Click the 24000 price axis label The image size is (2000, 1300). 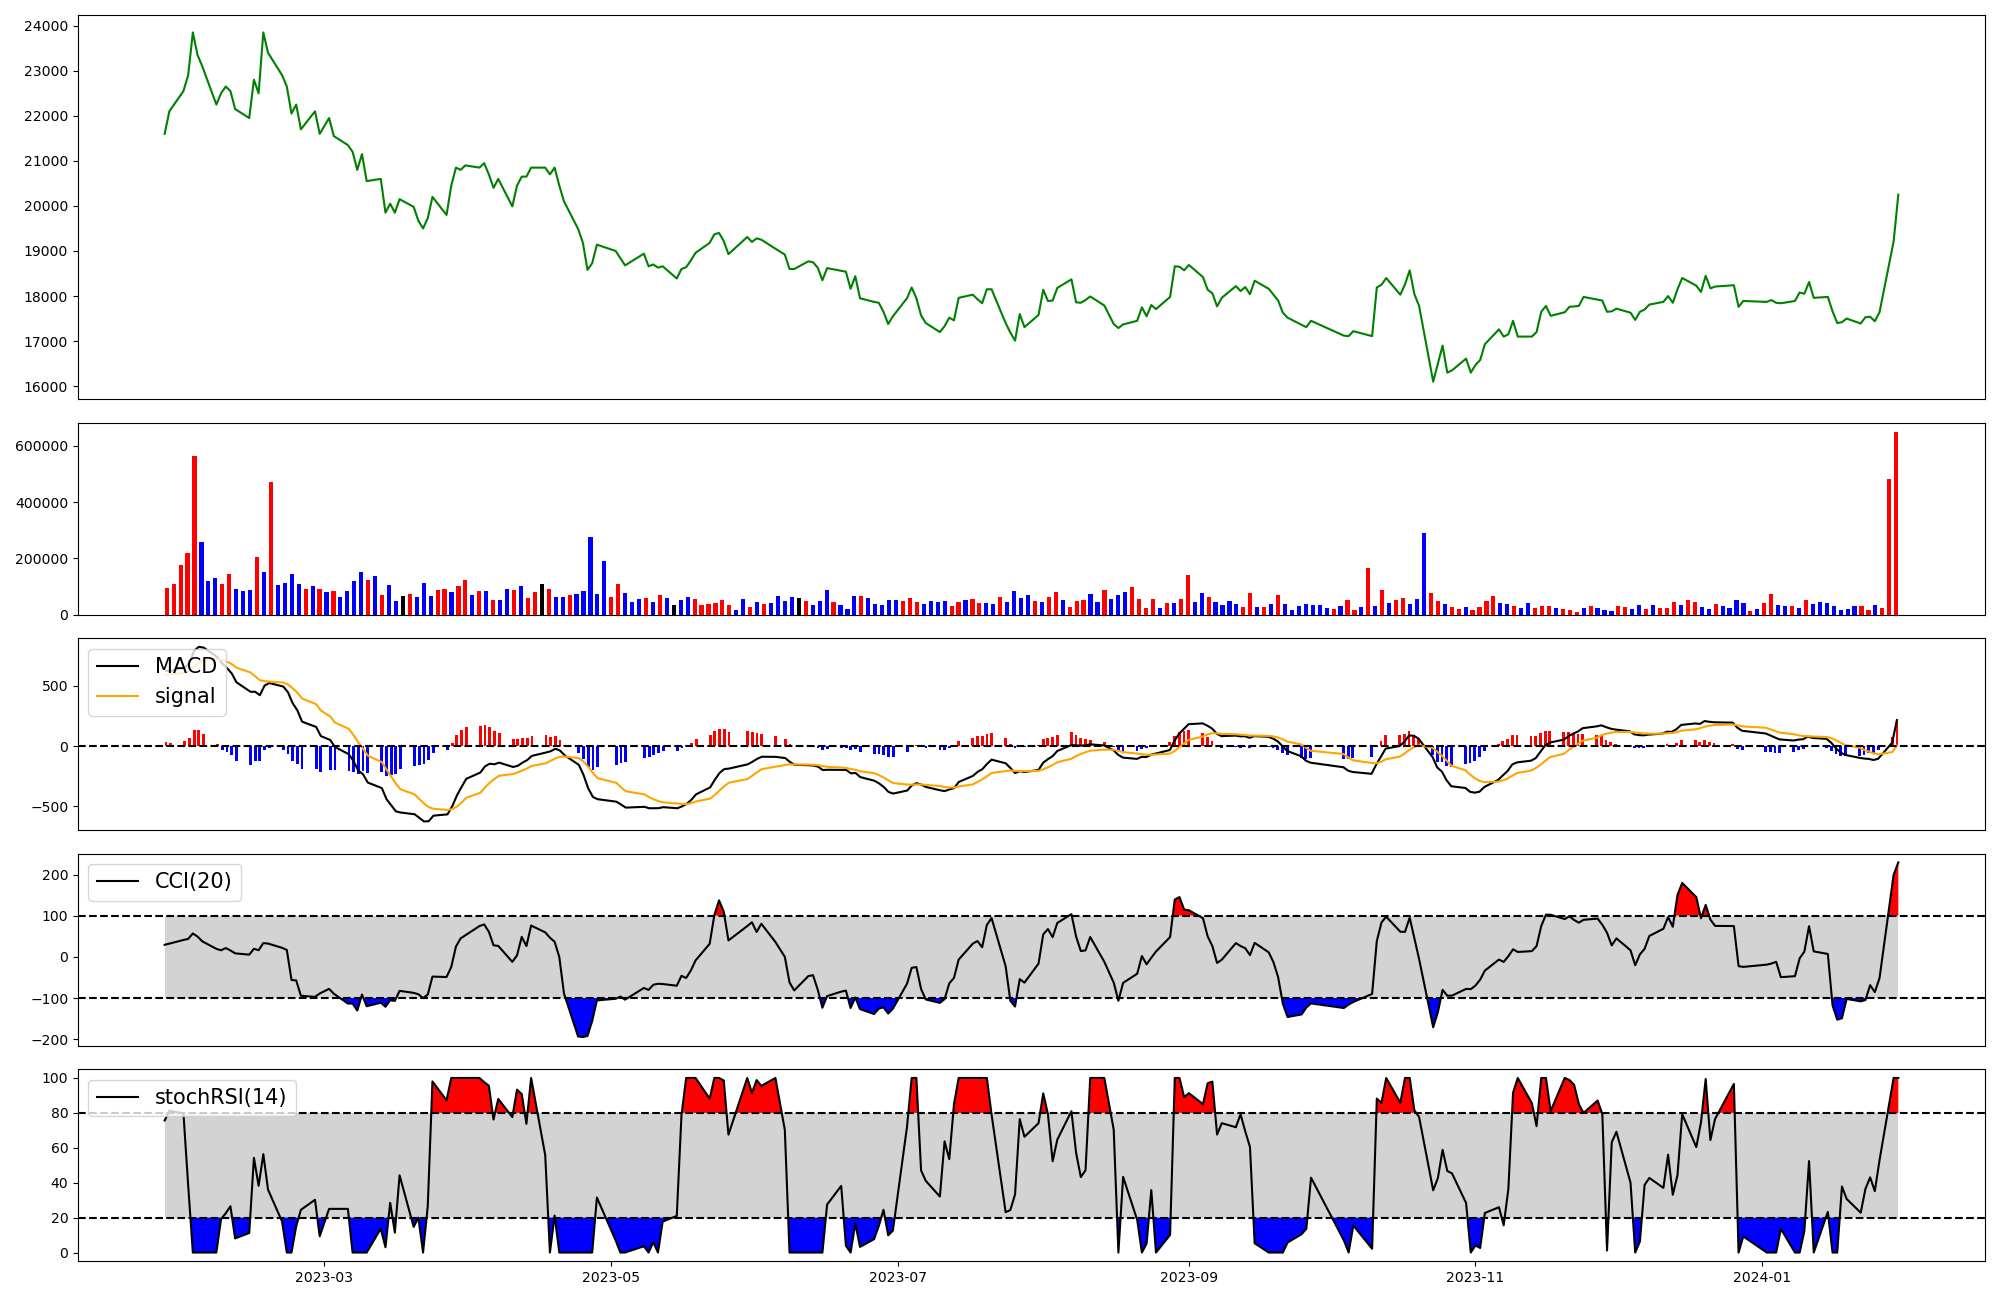(45, 26)
